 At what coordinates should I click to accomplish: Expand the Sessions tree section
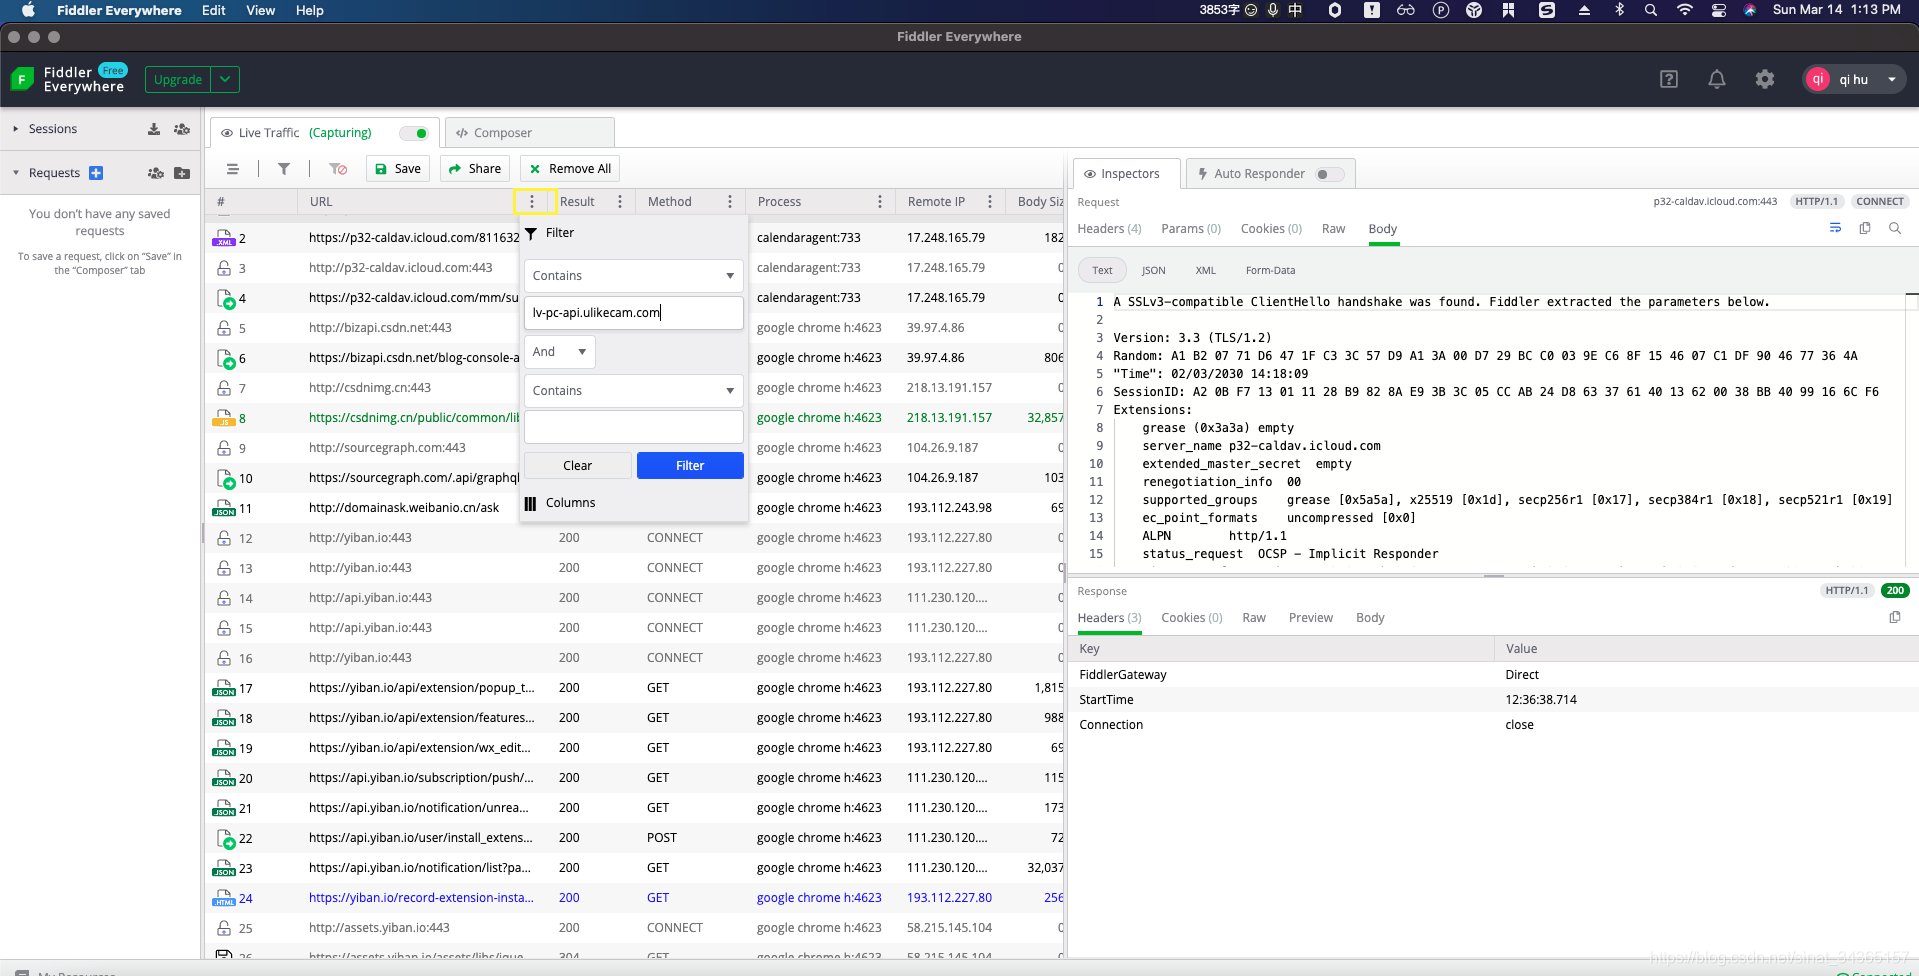coord(16,129)
